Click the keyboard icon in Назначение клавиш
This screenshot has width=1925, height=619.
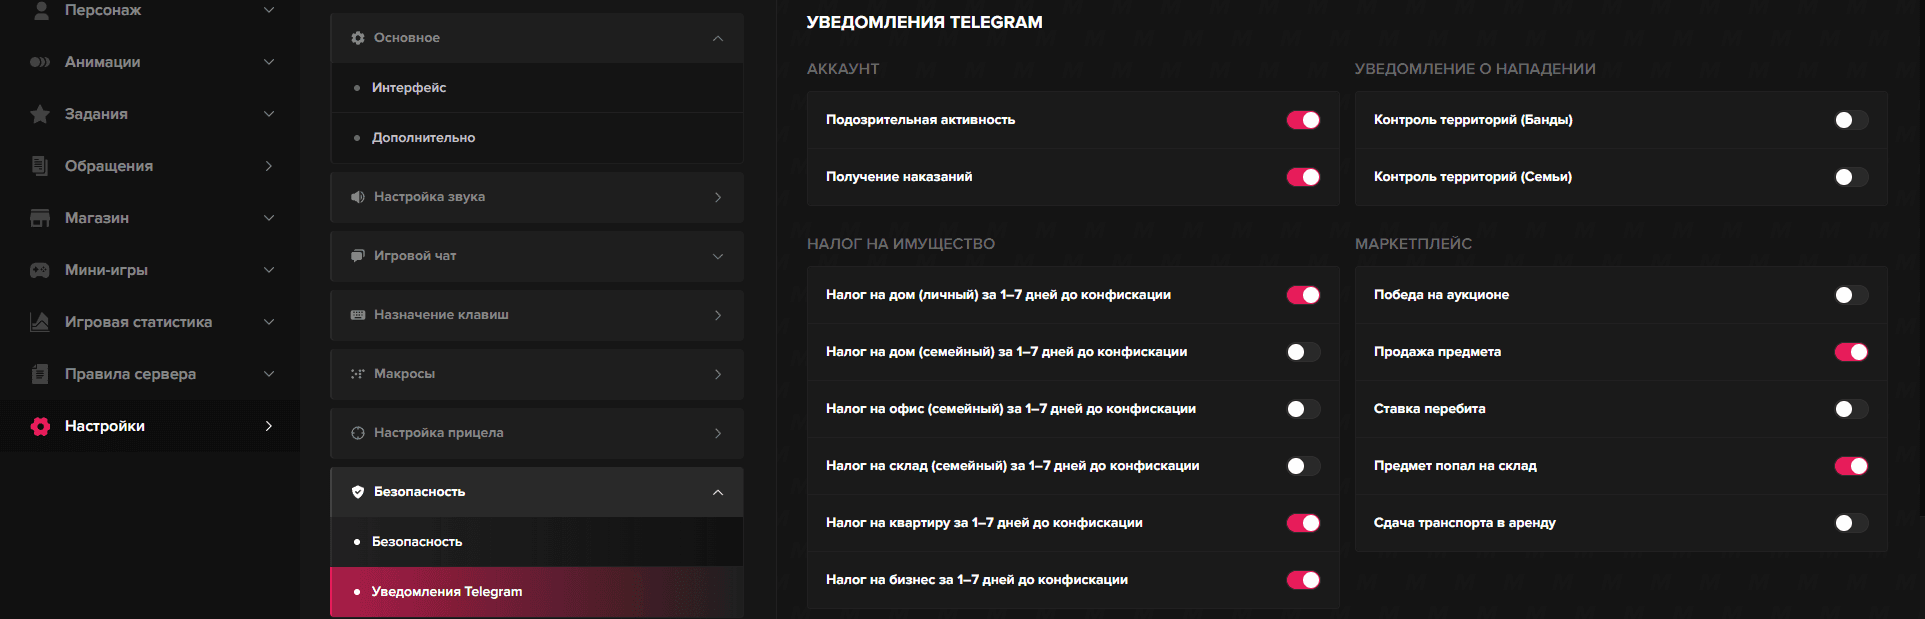tap(358, 315)
